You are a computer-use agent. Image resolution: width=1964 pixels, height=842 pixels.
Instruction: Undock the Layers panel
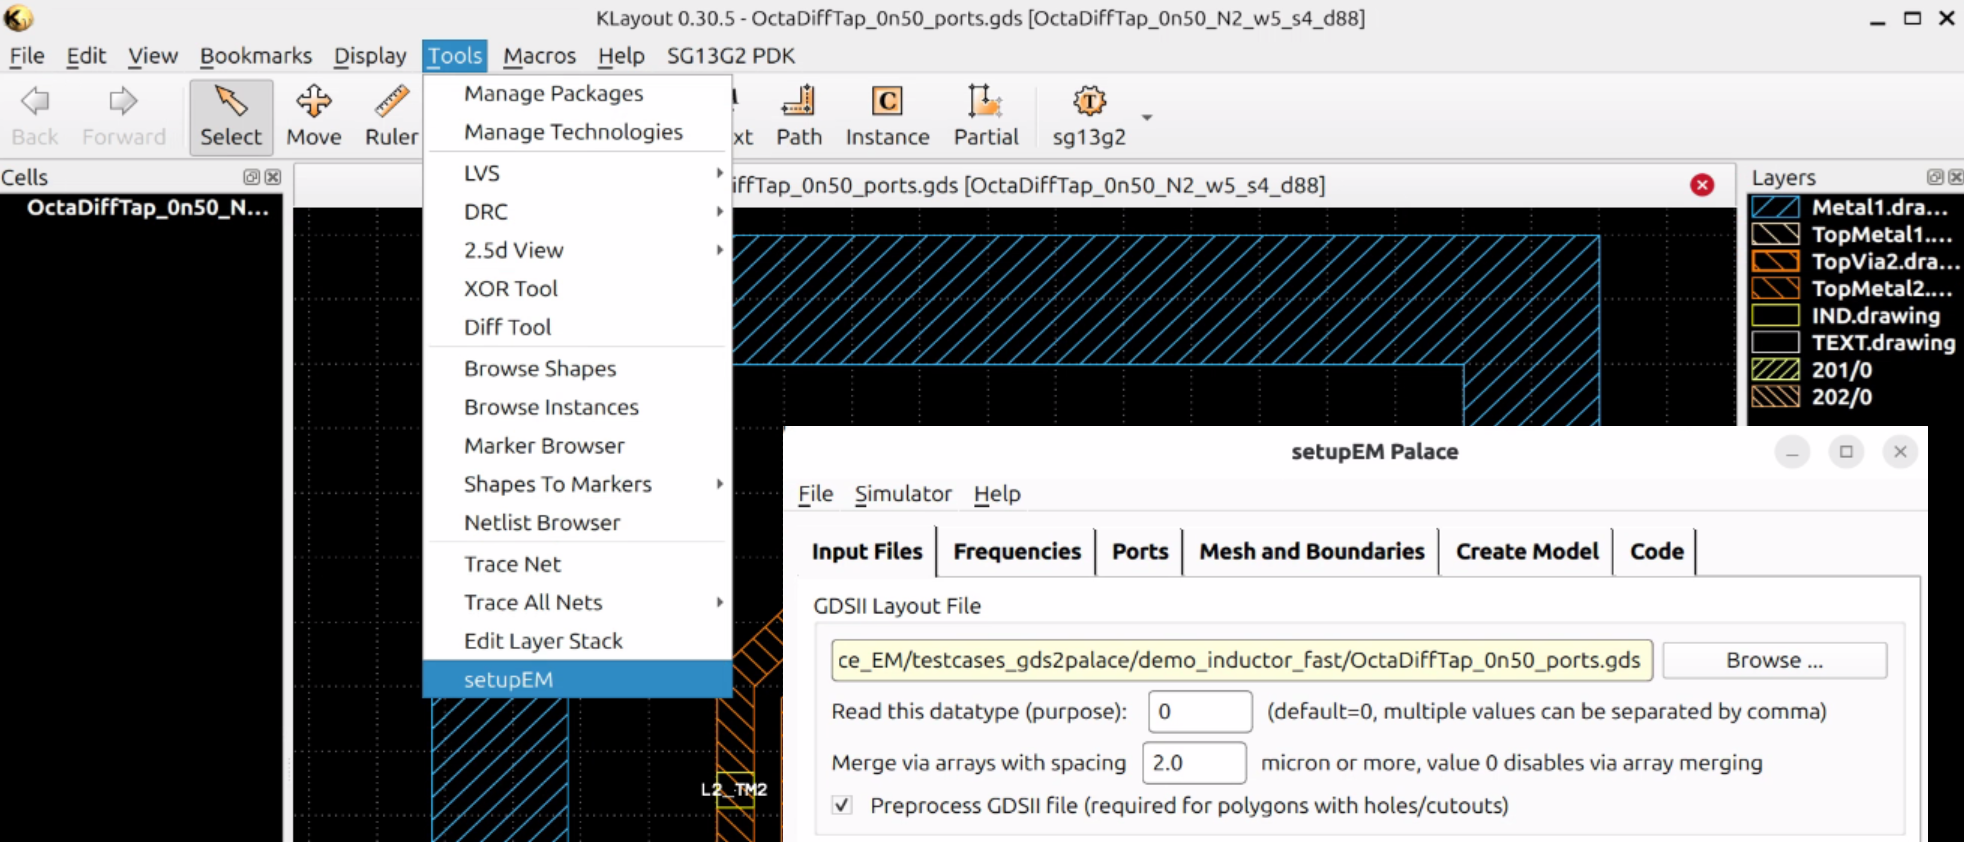pyautogui.click(x=1935, y=177)
